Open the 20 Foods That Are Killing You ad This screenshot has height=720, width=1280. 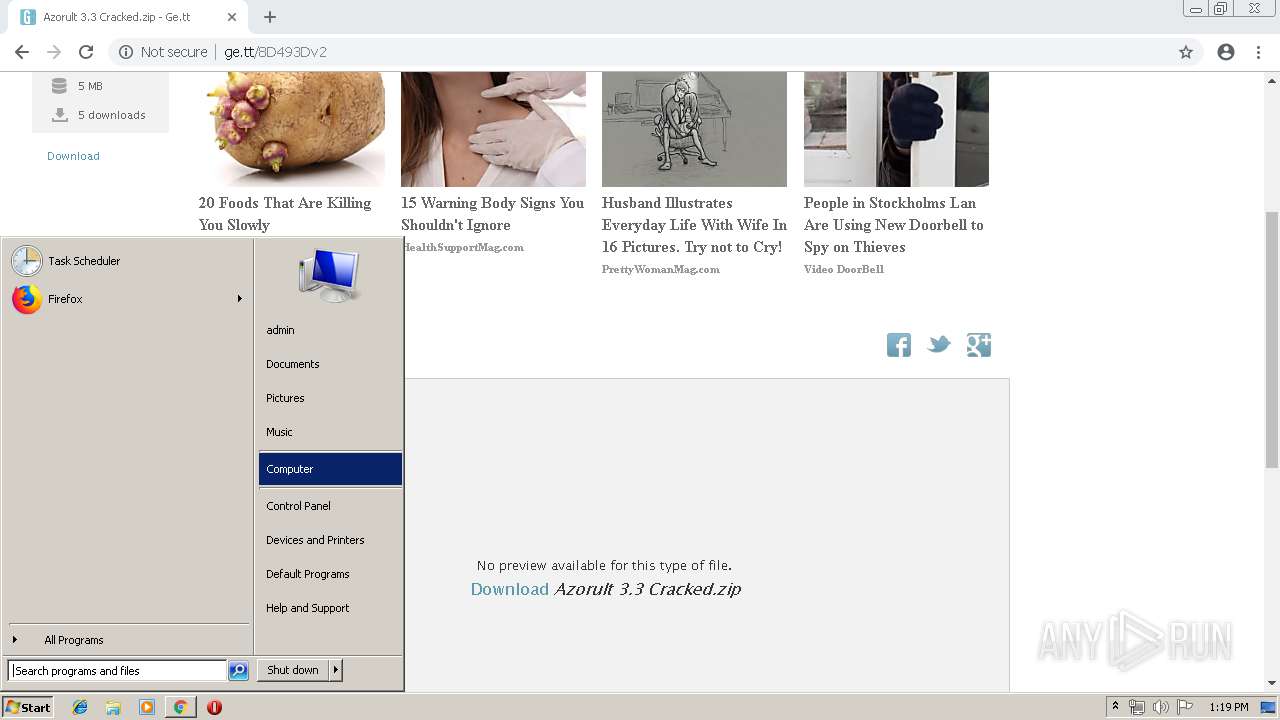click(285, 214)
